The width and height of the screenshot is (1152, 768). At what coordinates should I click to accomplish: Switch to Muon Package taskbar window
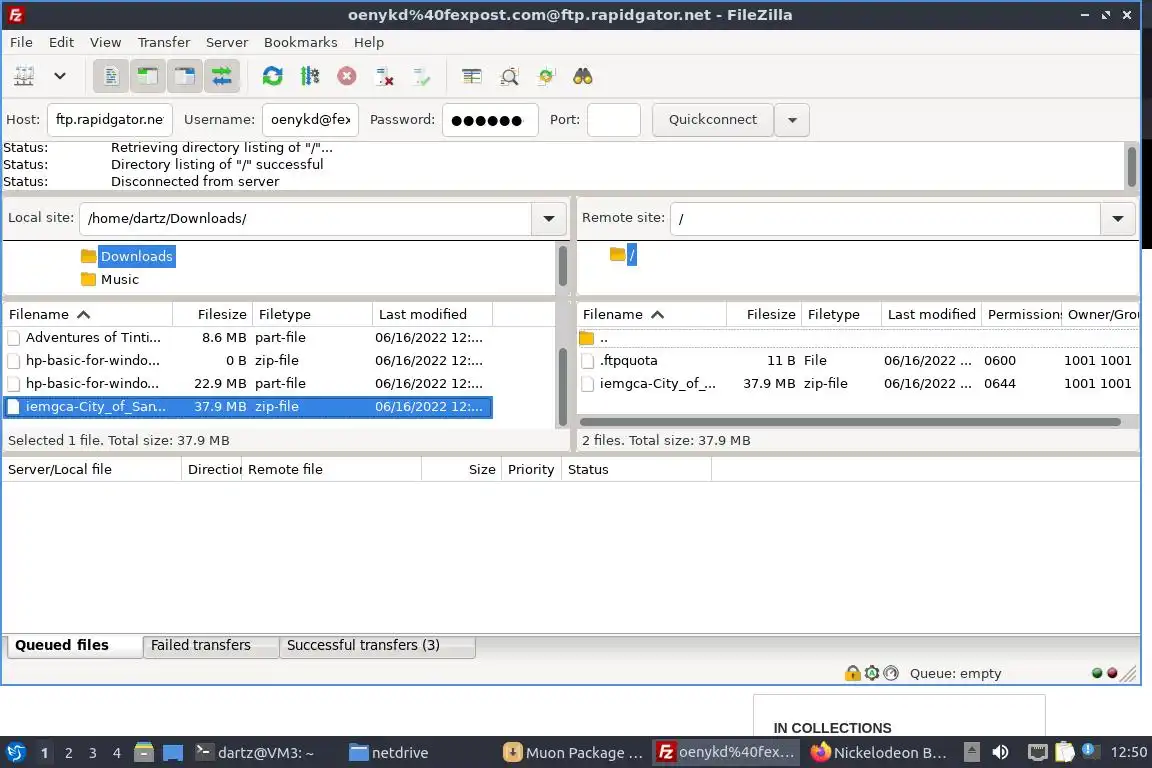click(x=573, y=753)
